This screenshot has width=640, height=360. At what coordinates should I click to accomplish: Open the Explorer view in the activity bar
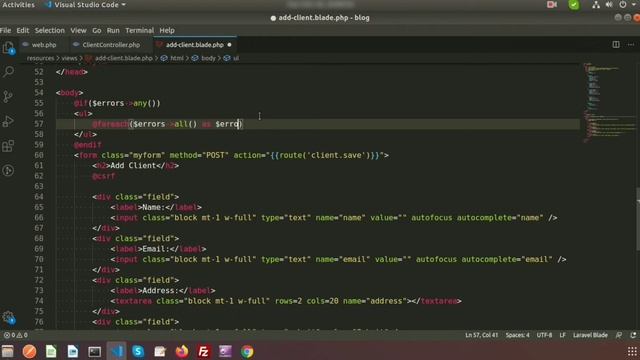coord(8,48)
